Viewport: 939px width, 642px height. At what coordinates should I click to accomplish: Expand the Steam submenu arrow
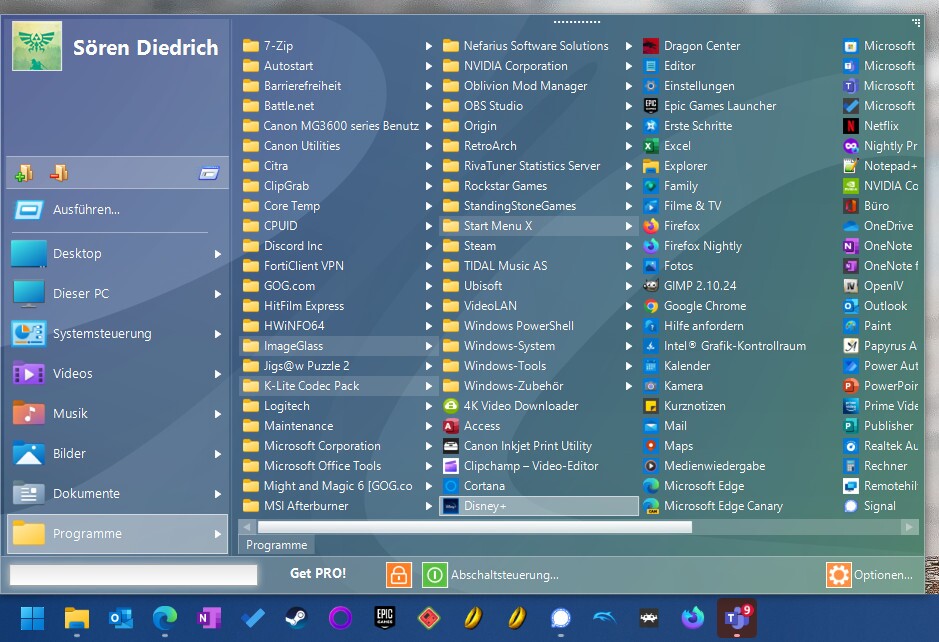click(629, 245)
